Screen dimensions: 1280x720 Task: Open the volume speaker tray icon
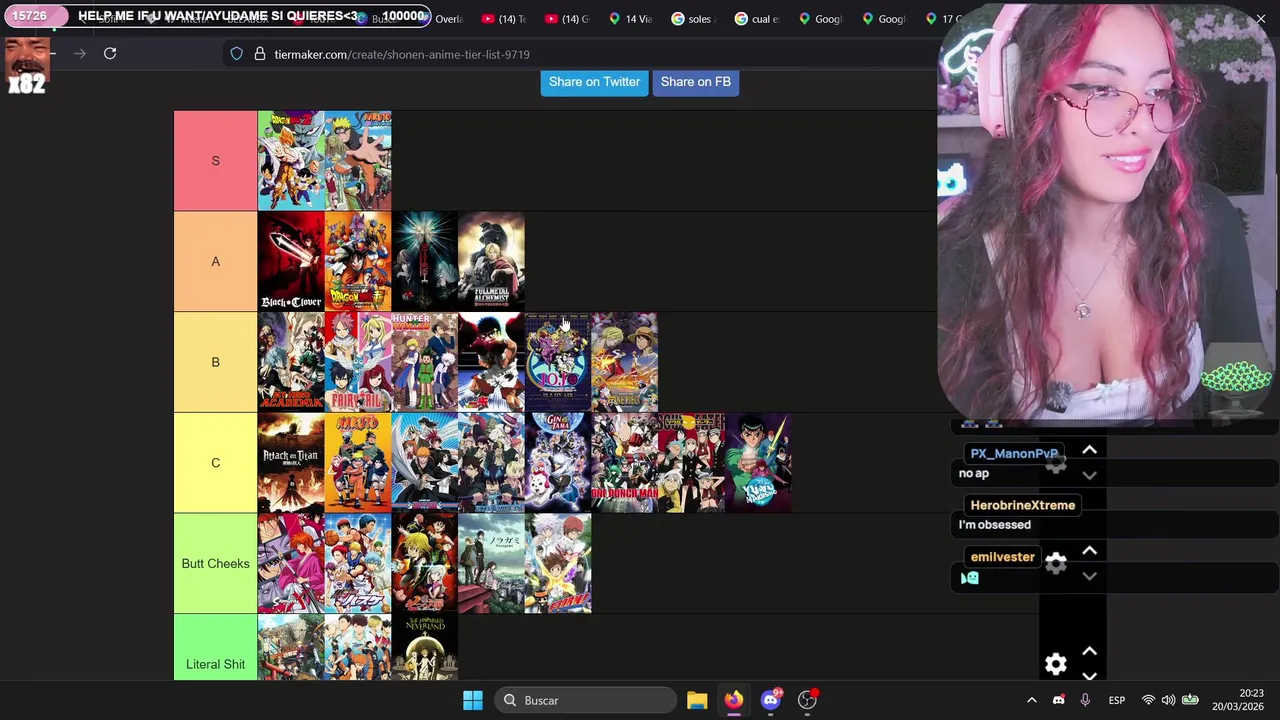coord(1169,700)
